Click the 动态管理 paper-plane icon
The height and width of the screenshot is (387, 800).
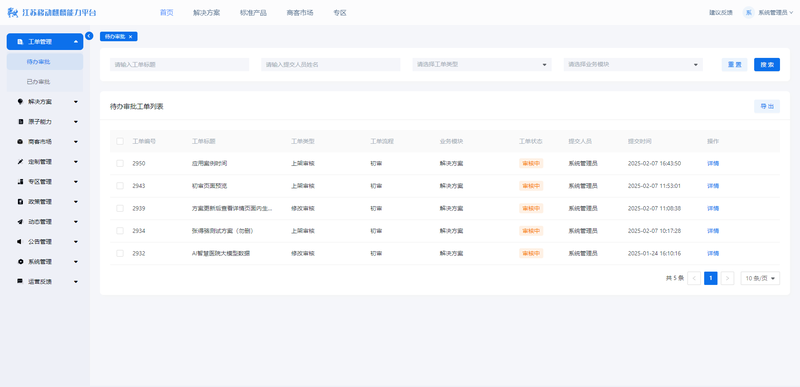(20, 222)
